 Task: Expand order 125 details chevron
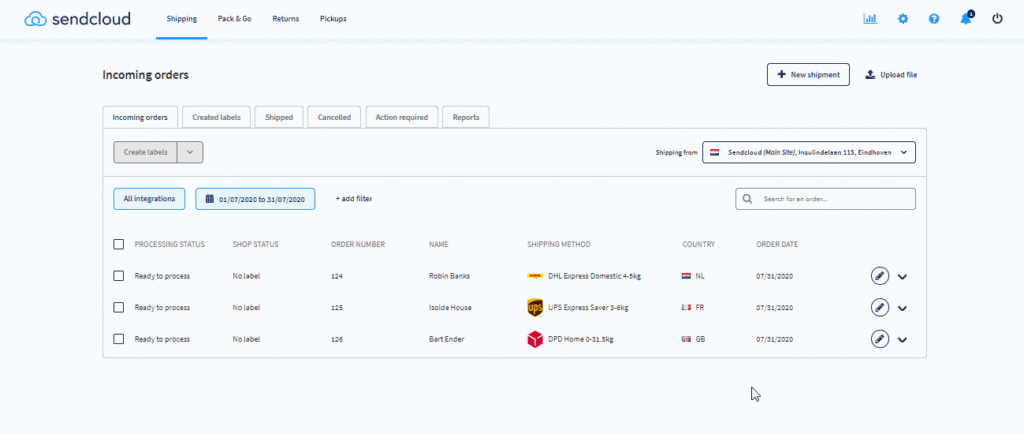tap(903, 308)
